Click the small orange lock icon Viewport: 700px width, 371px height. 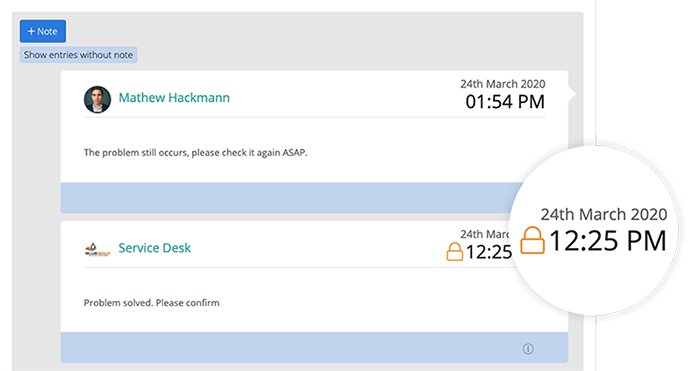pos(454,252)
